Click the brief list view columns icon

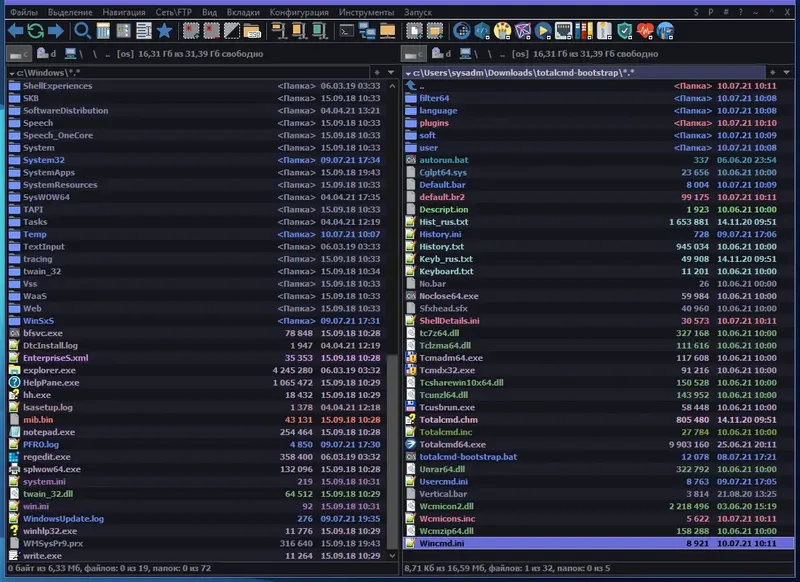point(103,31)
